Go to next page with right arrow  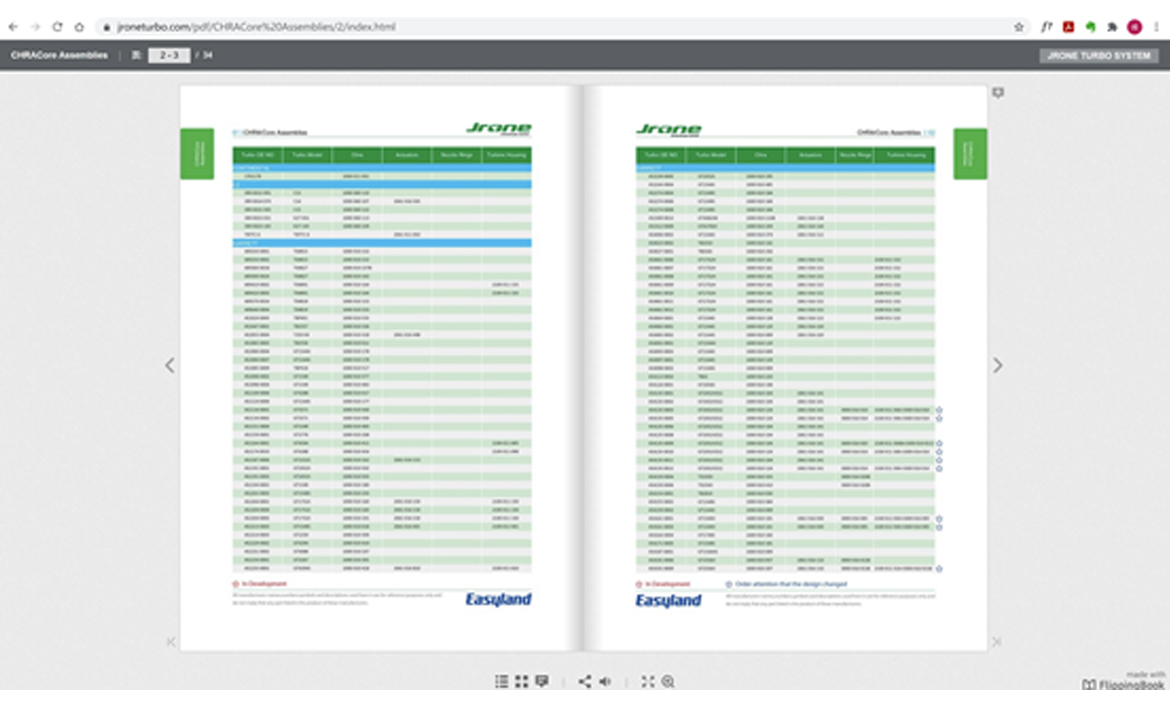coord(998,365)
